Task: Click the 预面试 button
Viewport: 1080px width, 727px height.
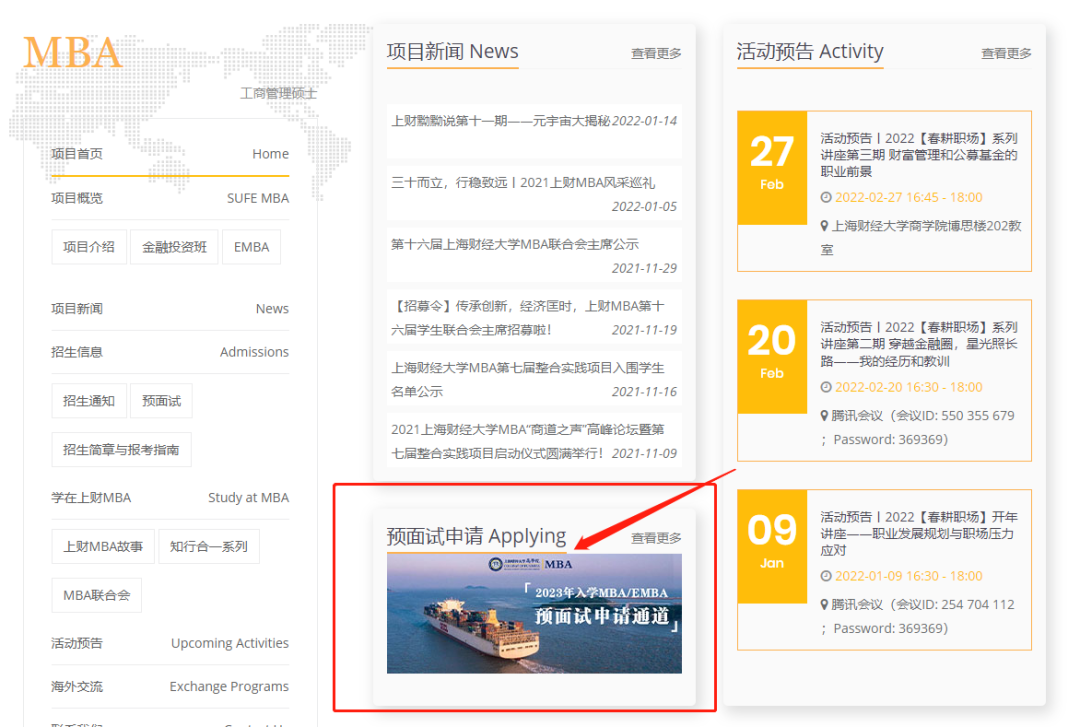Action: [x=161, y=400]
